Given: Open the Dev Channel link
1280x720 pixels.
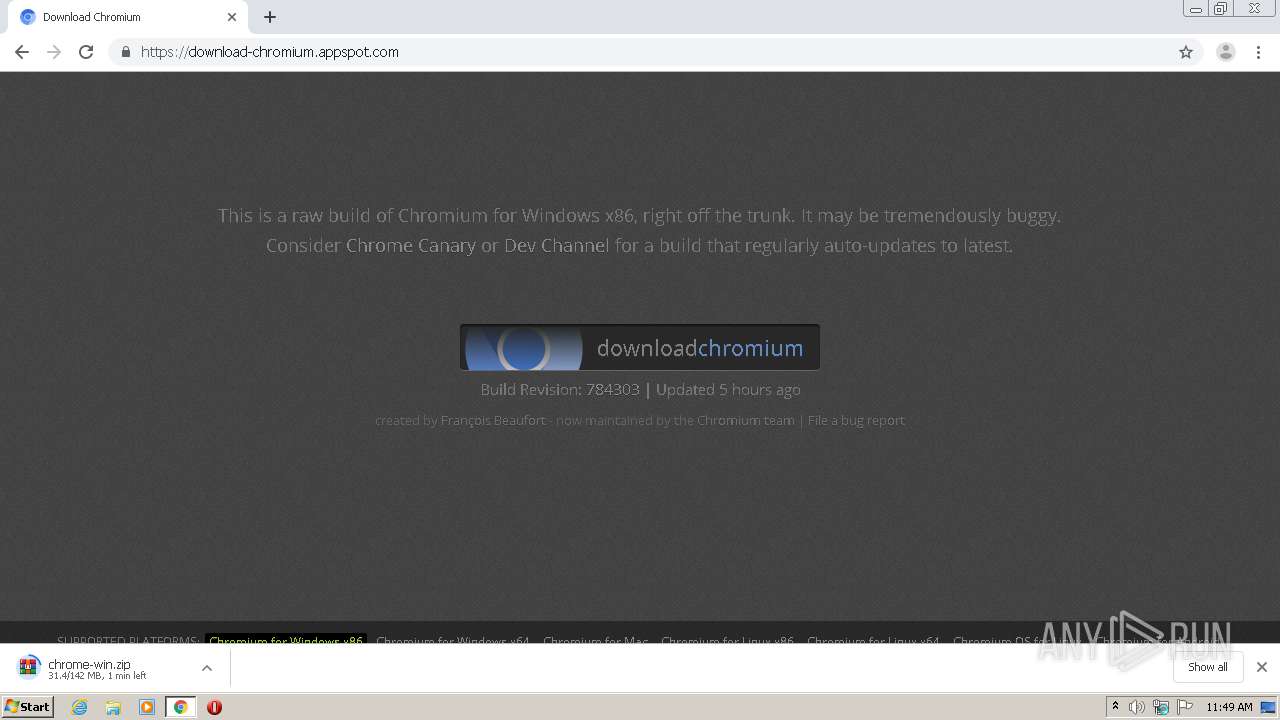Looking at the screenshot, I should coord(556,245).
